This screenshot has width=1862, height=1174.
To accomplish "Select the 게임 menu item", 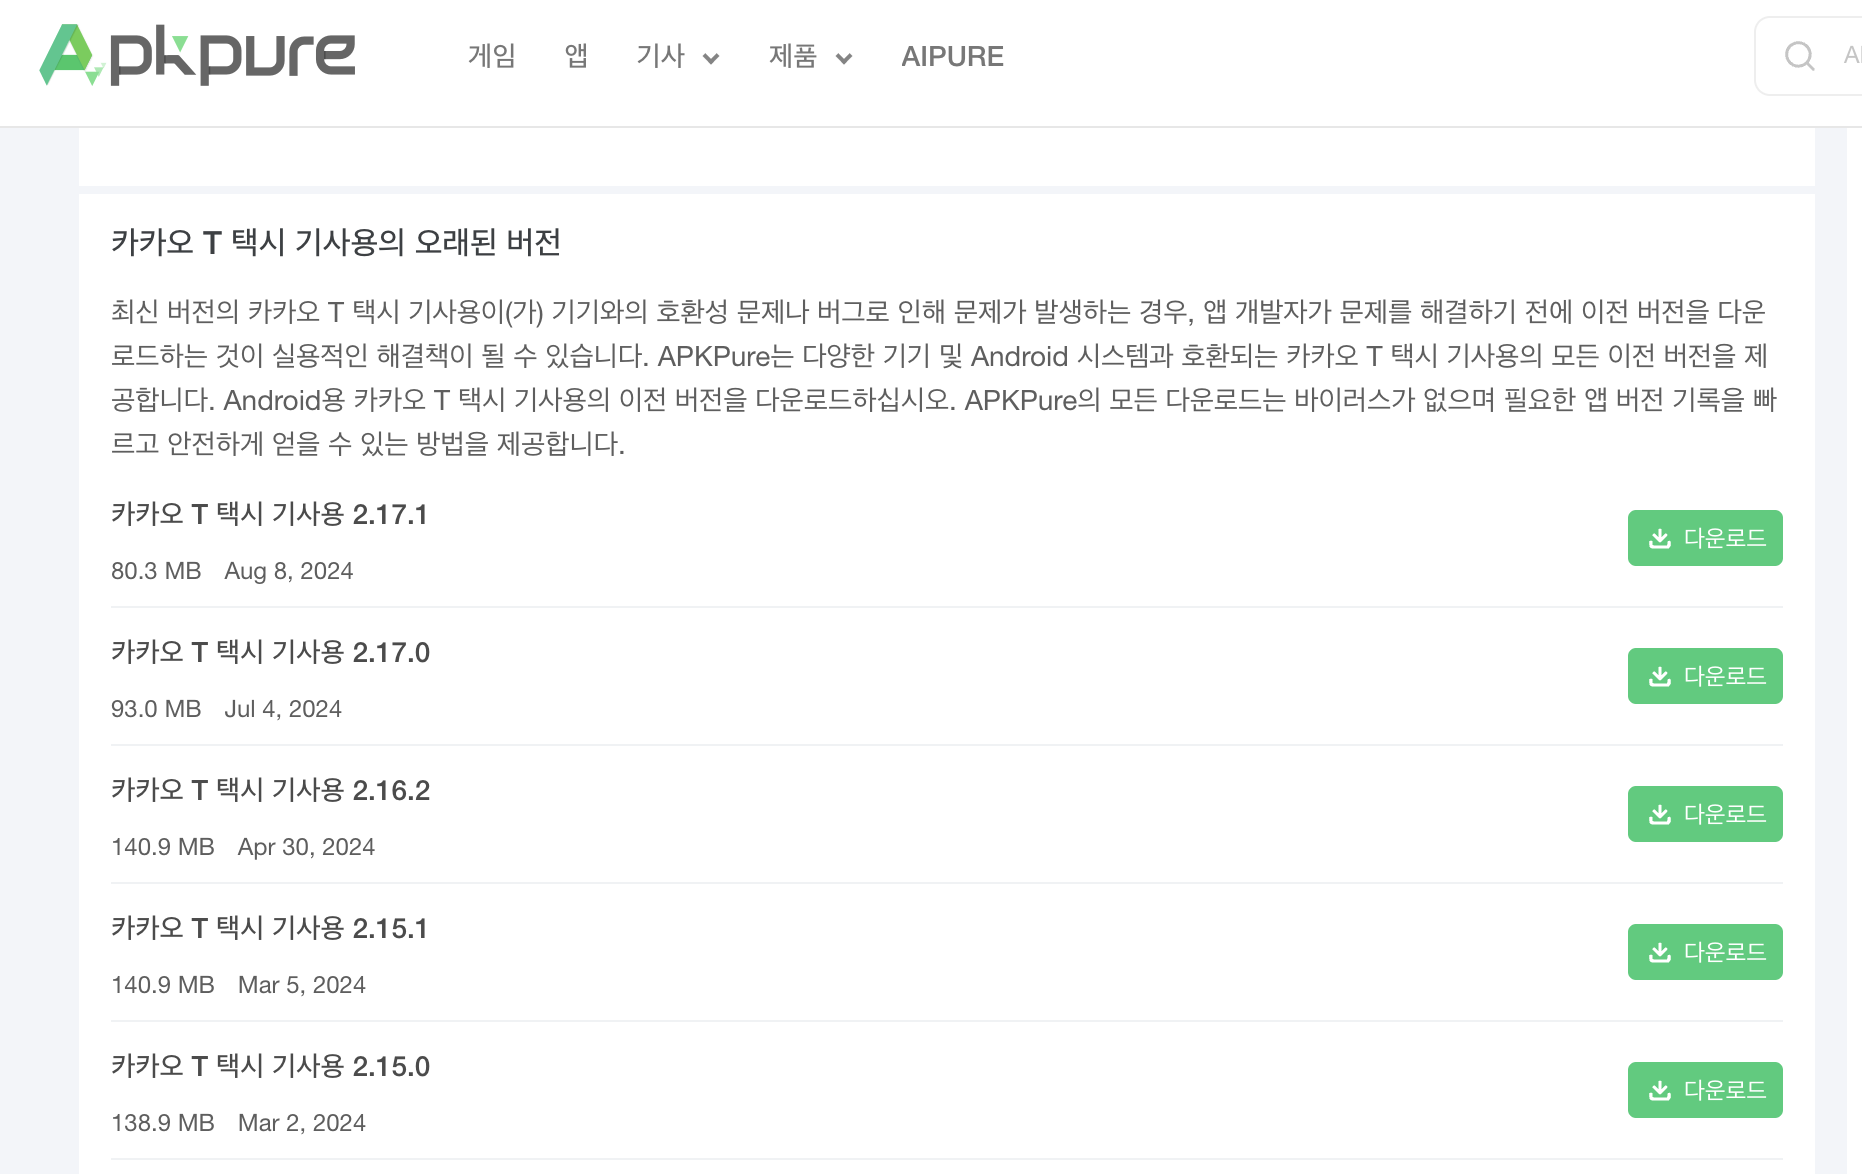I will (492, 57).
